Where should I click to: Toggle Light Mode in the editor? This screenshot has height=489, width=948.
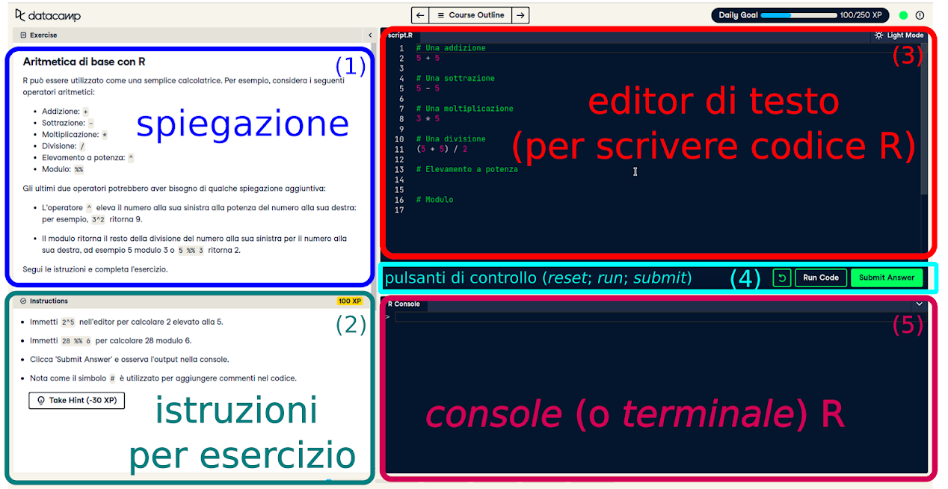[x=899, y=36]
